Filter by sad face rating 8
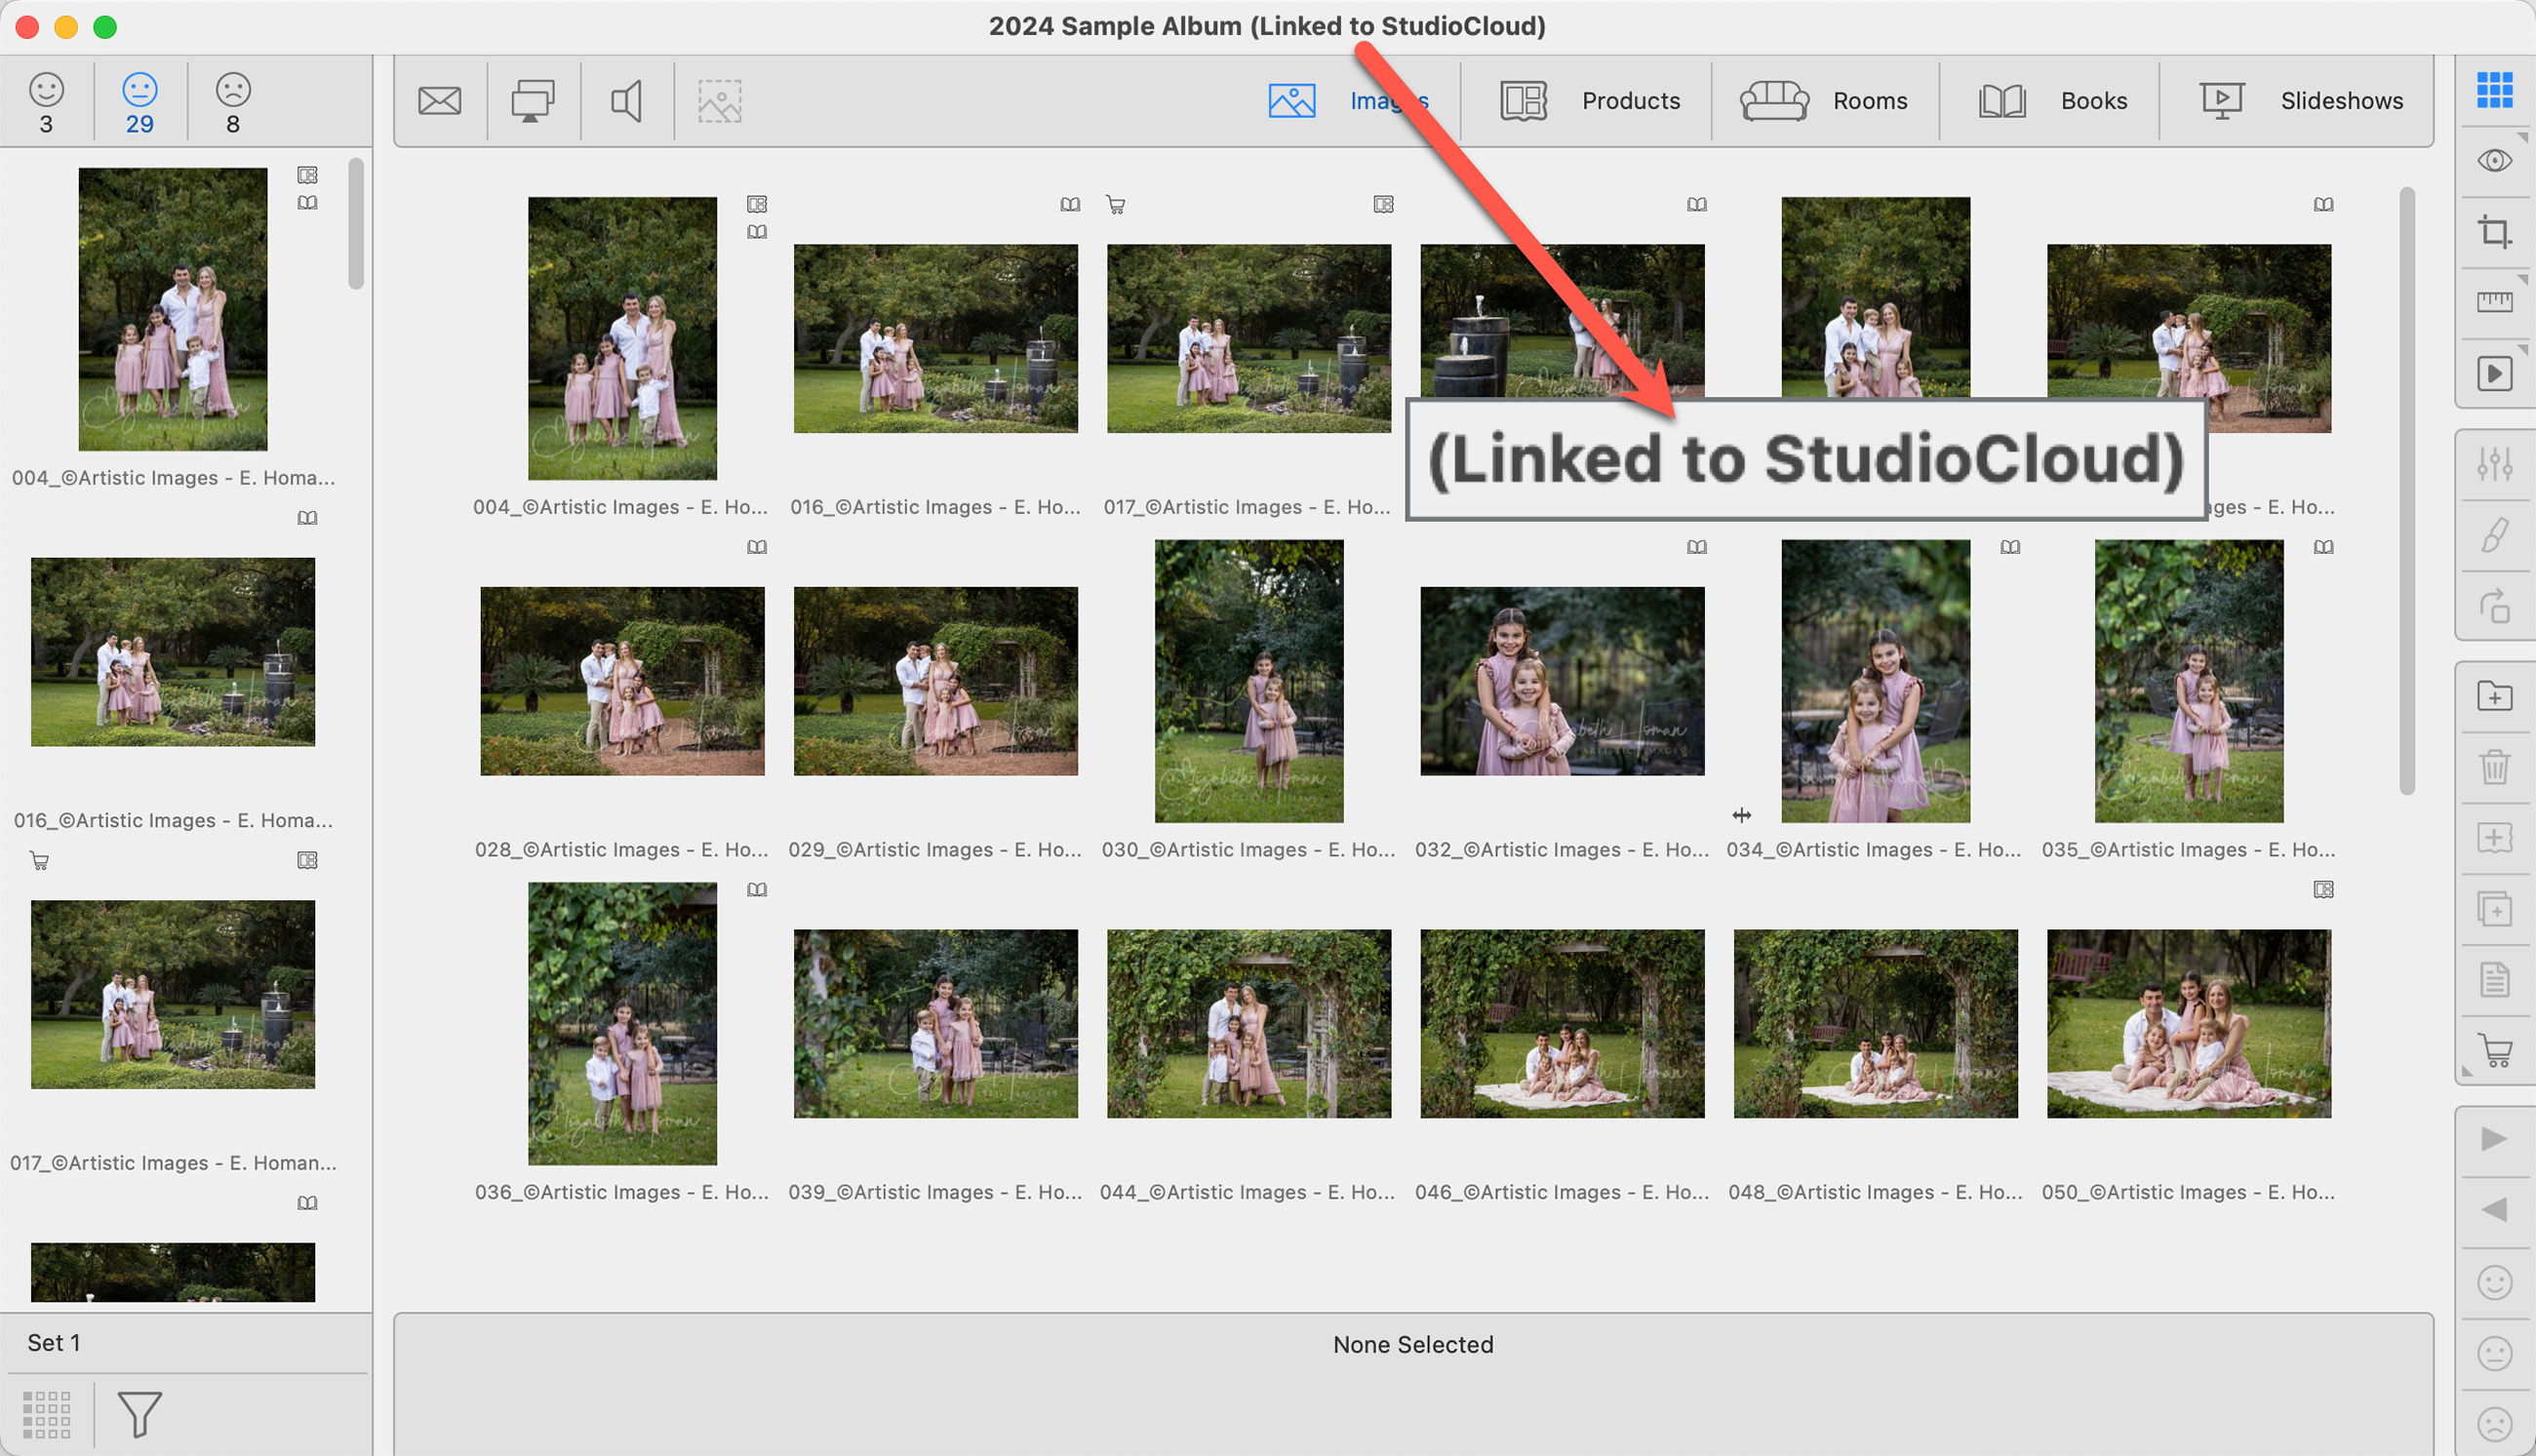The height and width of the screenshot is (1456, 2536). pyautogui.click(x=233, y=102)
